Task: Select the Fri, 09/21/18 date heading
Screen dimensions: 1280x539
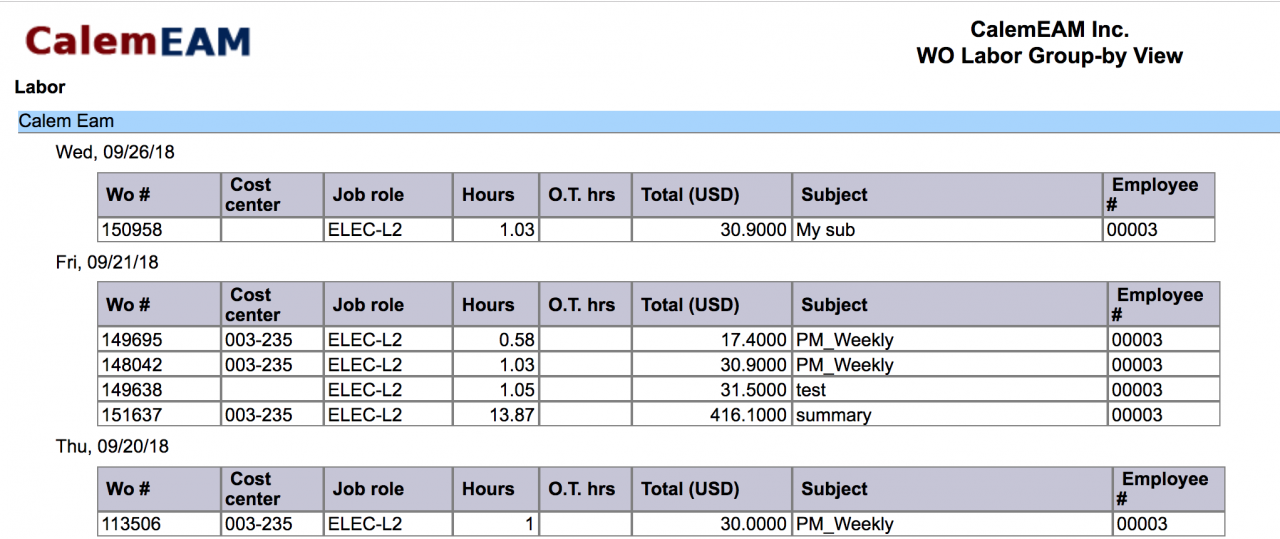Action: coord(107,262)
